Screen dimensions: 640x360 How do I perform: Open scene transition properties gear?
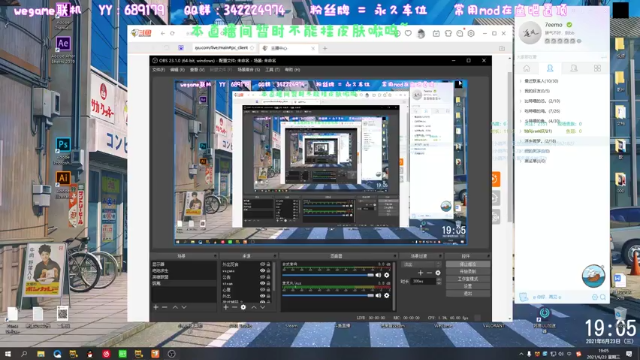coord(438,273)
